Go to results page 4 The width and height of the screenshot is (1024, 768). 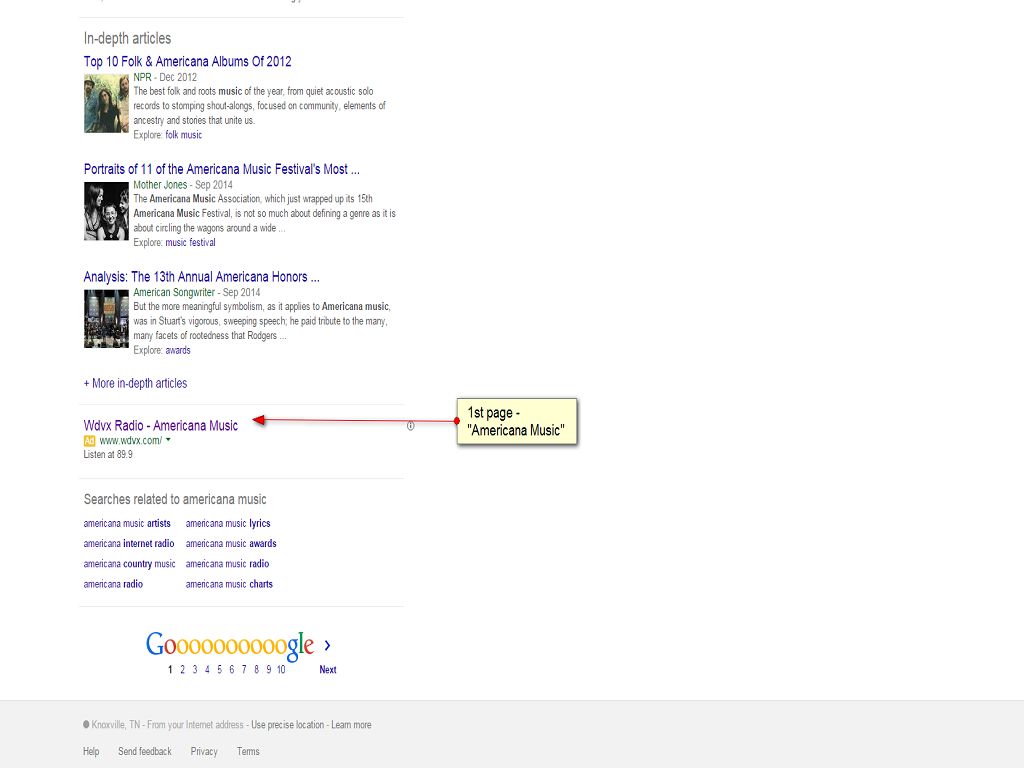pos(207,669)
